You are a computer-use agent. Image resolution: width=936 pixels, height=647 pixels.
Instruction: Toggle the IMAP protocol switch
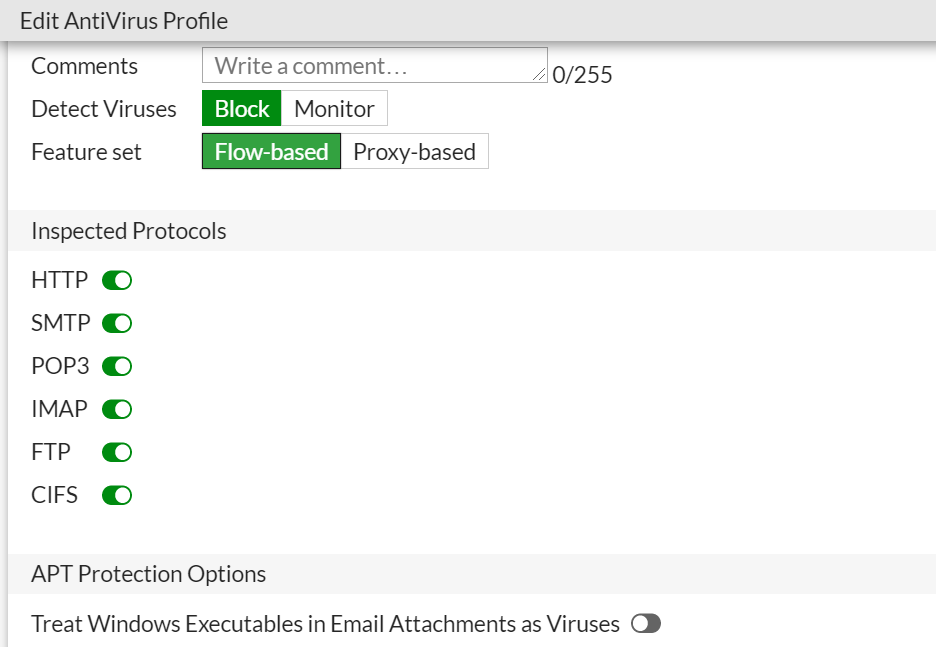coord(117,410)
